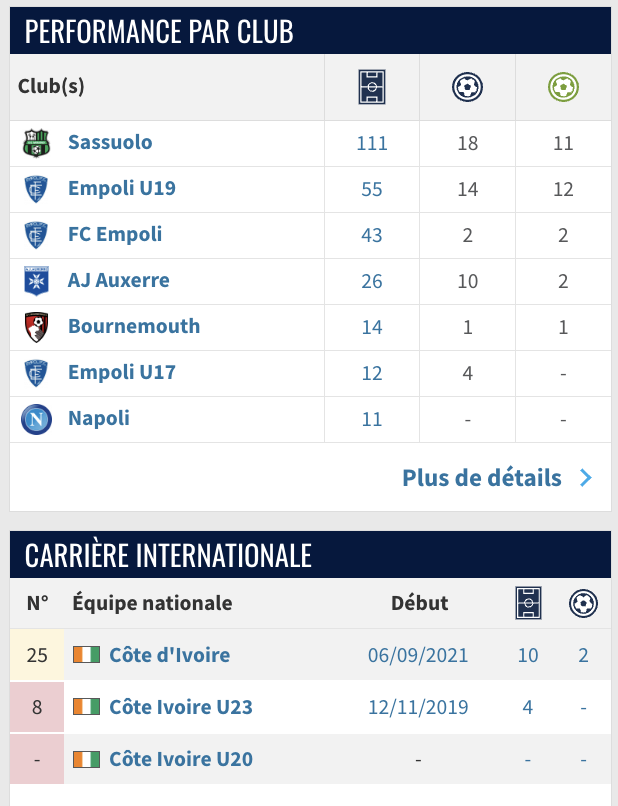
Task: Open the Côte Ivoire U23 team link
Action: pos(181,707)
